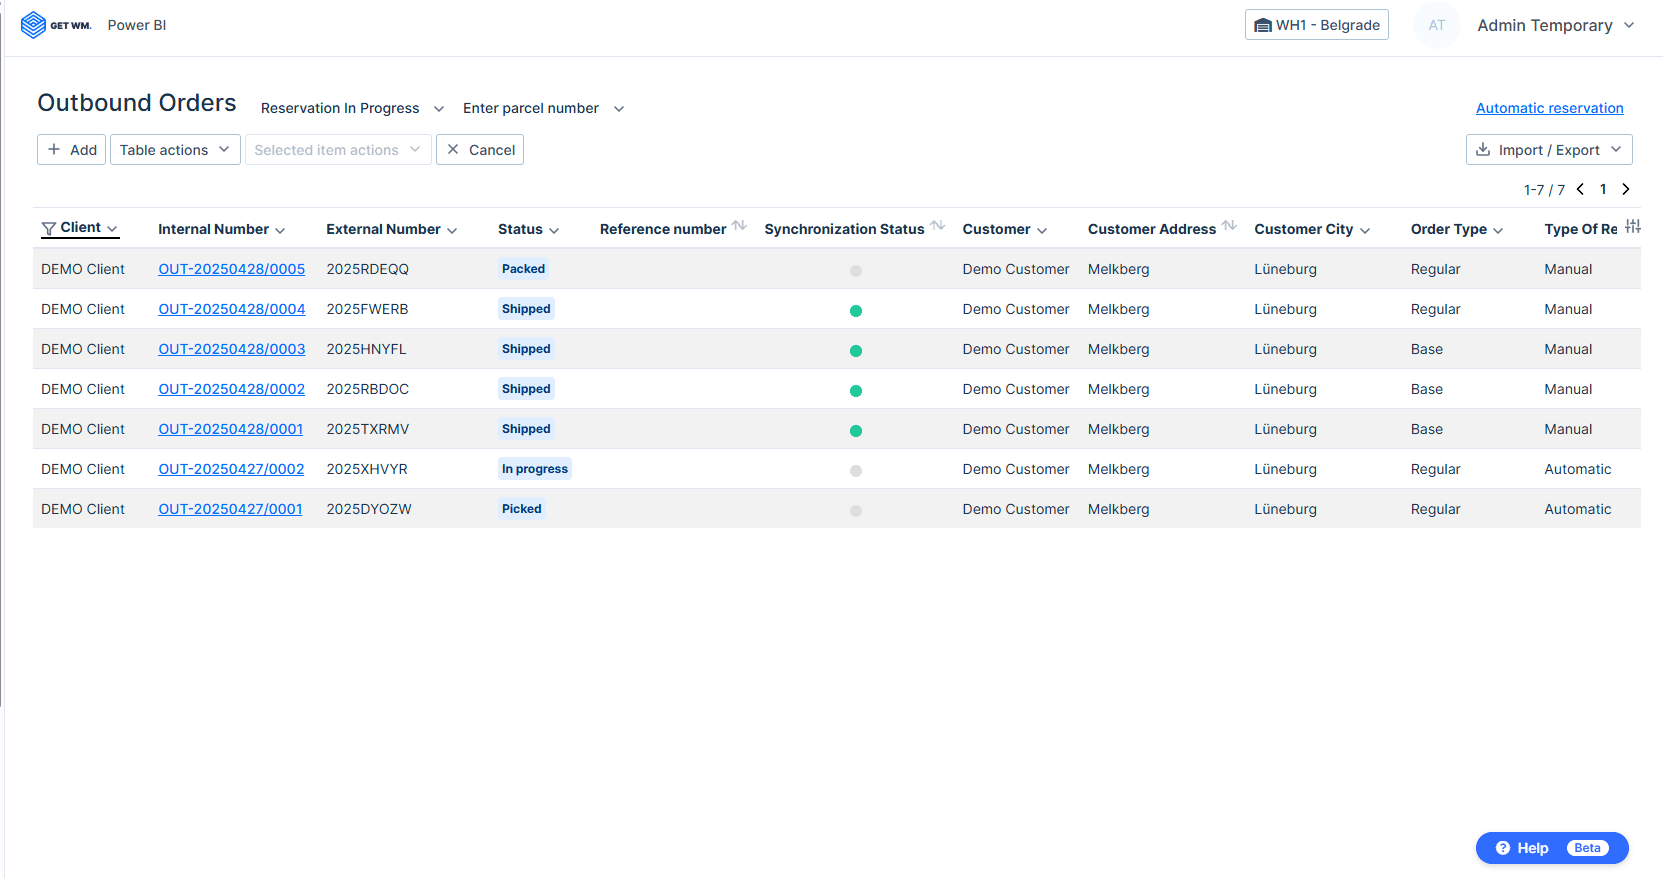Screen dimensions: 1663x878
Task: Click the Picked status badge
Action: pos(522,509)
